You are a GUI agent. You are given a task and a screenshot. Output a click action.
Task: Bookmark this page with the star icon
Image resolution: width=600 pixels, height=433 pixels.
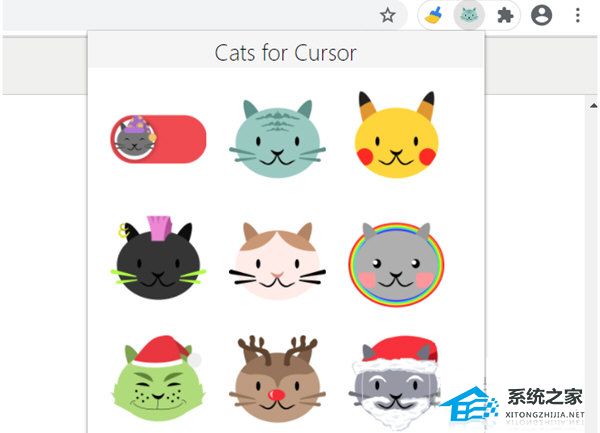coord(388,16)
